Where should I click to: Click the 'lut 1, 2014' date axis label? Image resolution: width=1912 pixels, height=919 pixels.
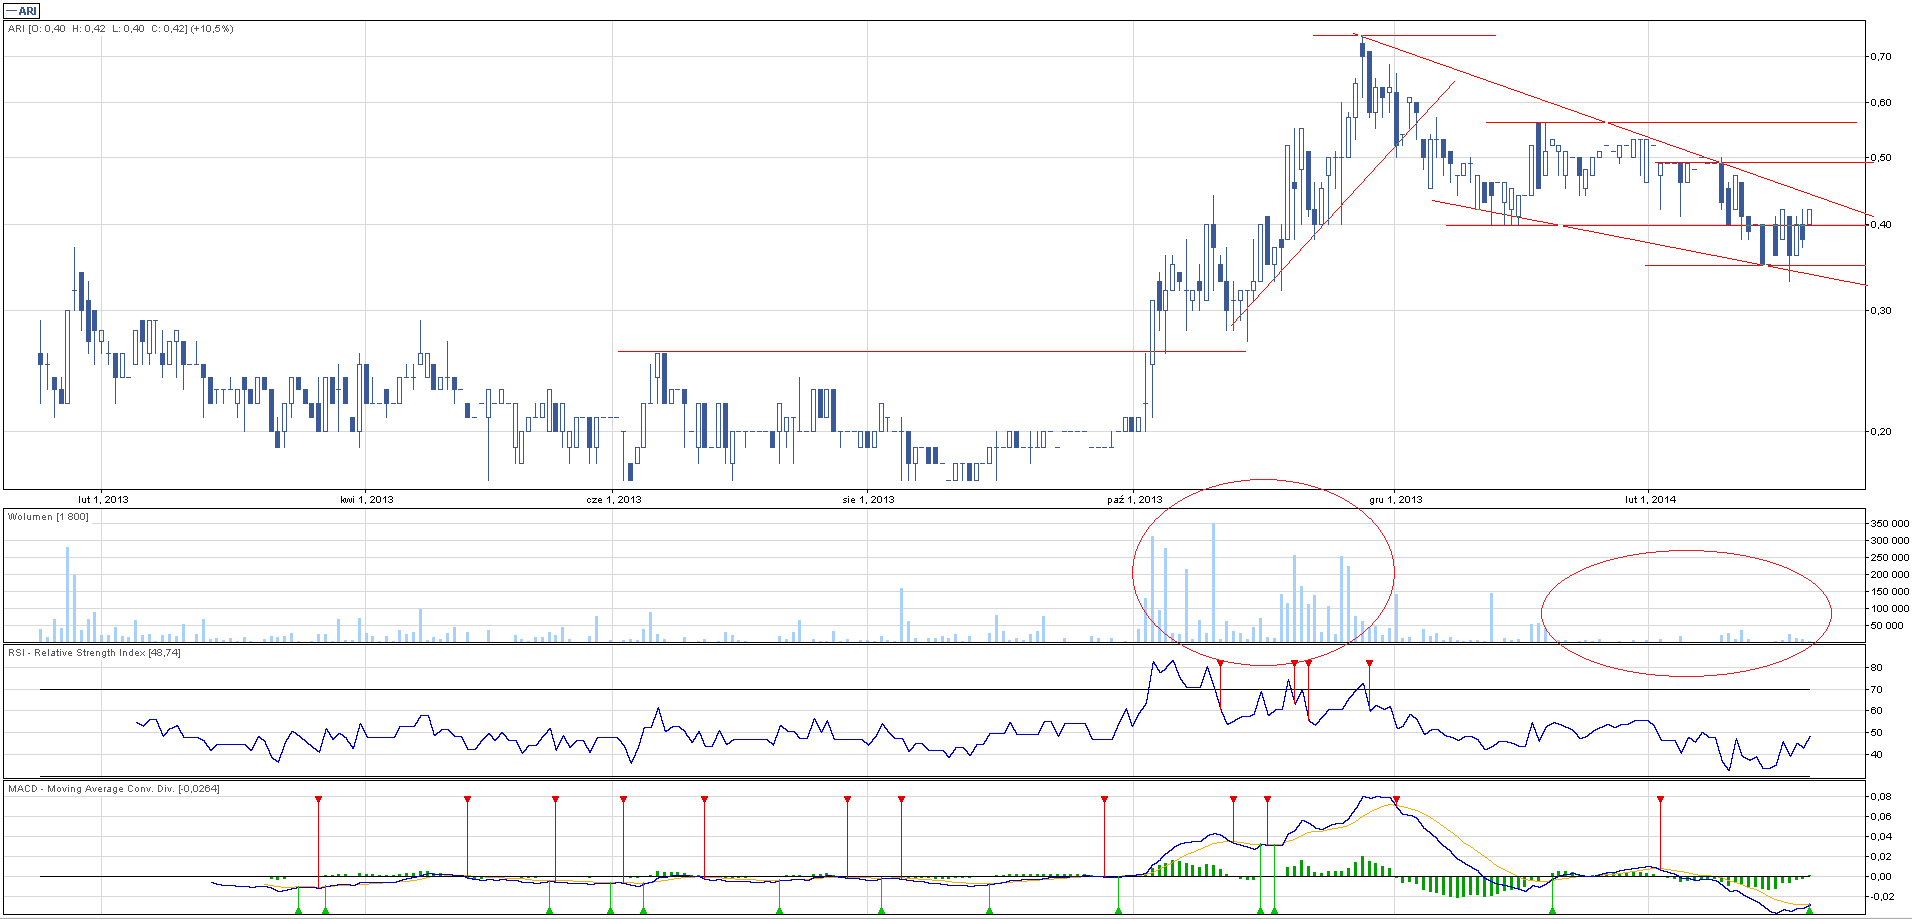click(x=1650, y=499)
